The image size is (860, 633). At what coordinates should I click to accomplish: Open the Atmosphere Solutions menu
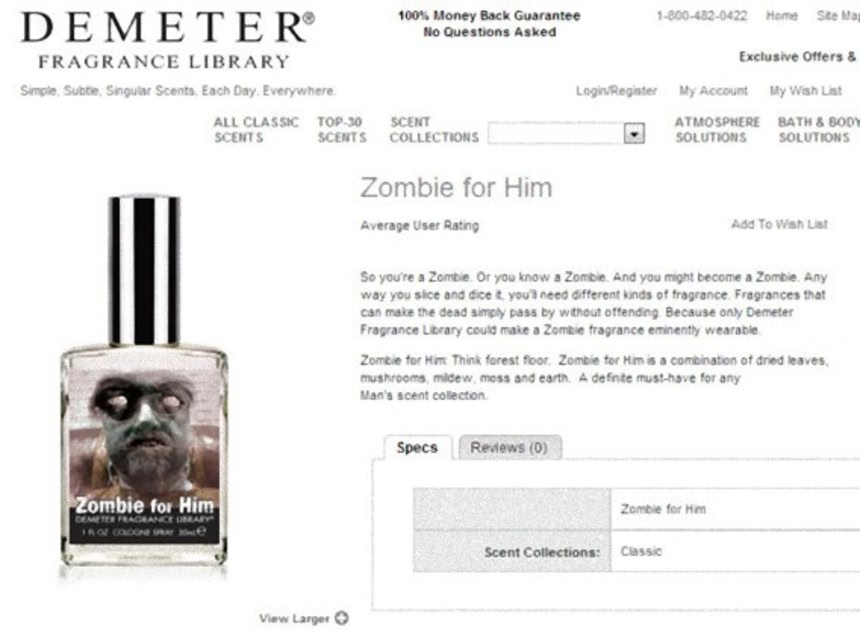[717, 129]
